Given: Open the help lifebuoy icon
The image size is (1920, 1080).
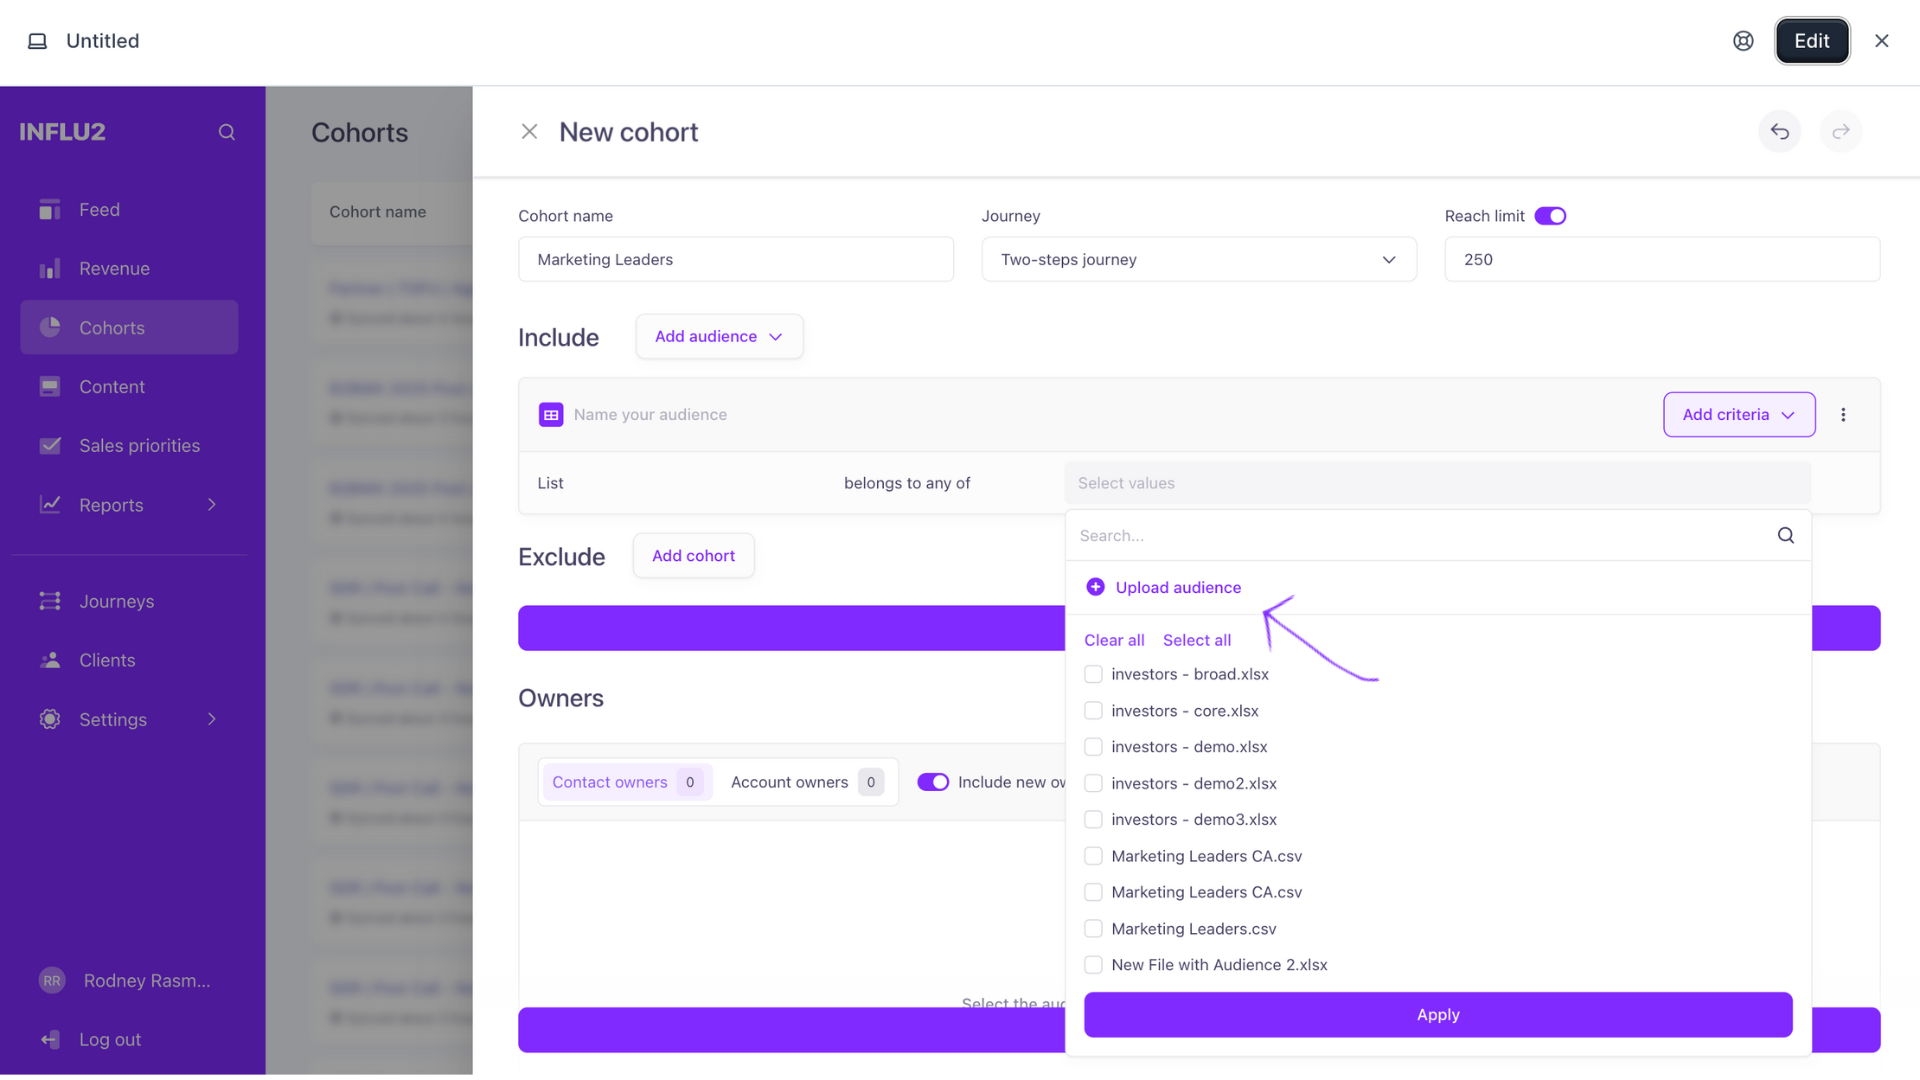Looking at the screenshot, I should pyautogui.click(x=1743, y=41).
